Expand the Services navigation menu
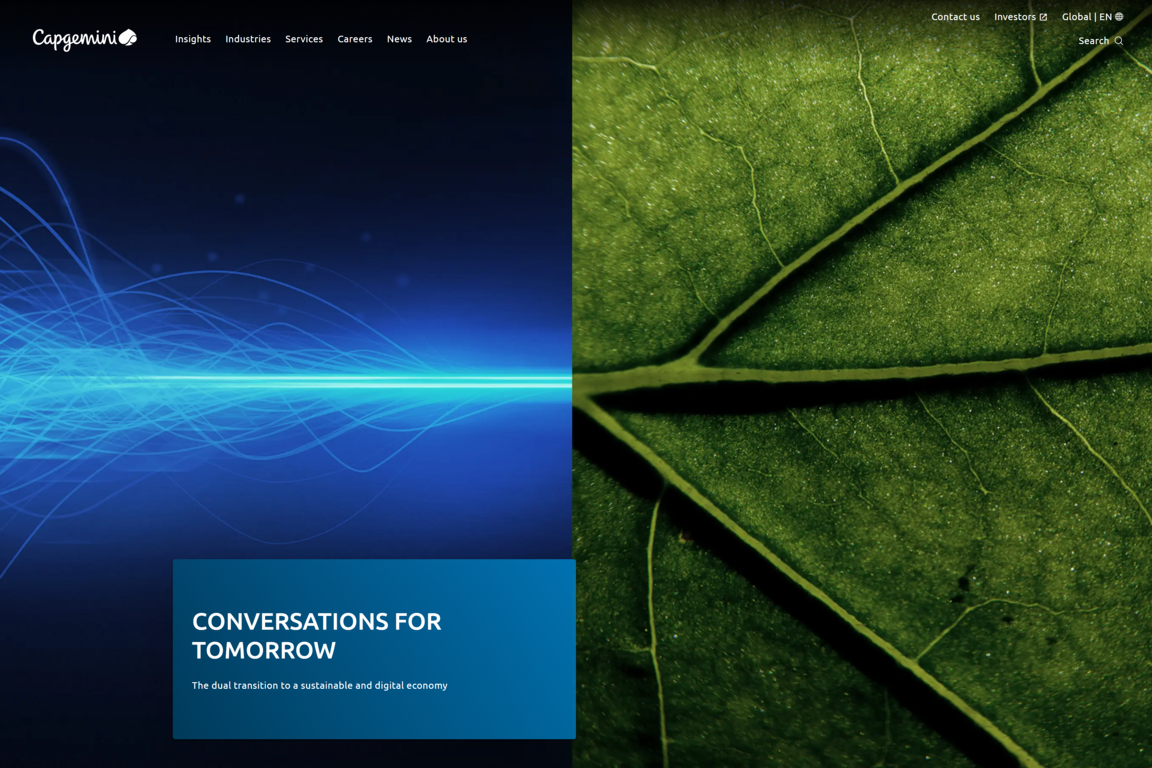 click(x=303, y=39)
